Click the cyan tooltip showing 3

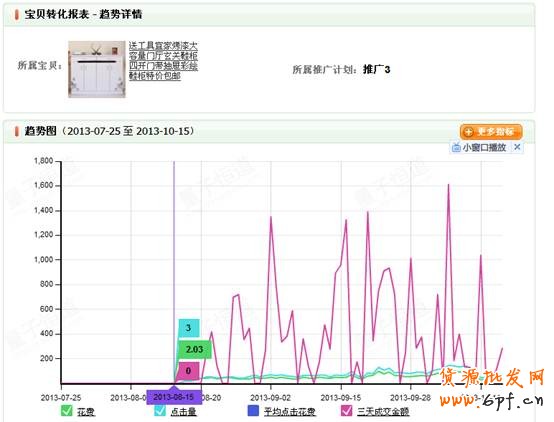tap(189, 328)
